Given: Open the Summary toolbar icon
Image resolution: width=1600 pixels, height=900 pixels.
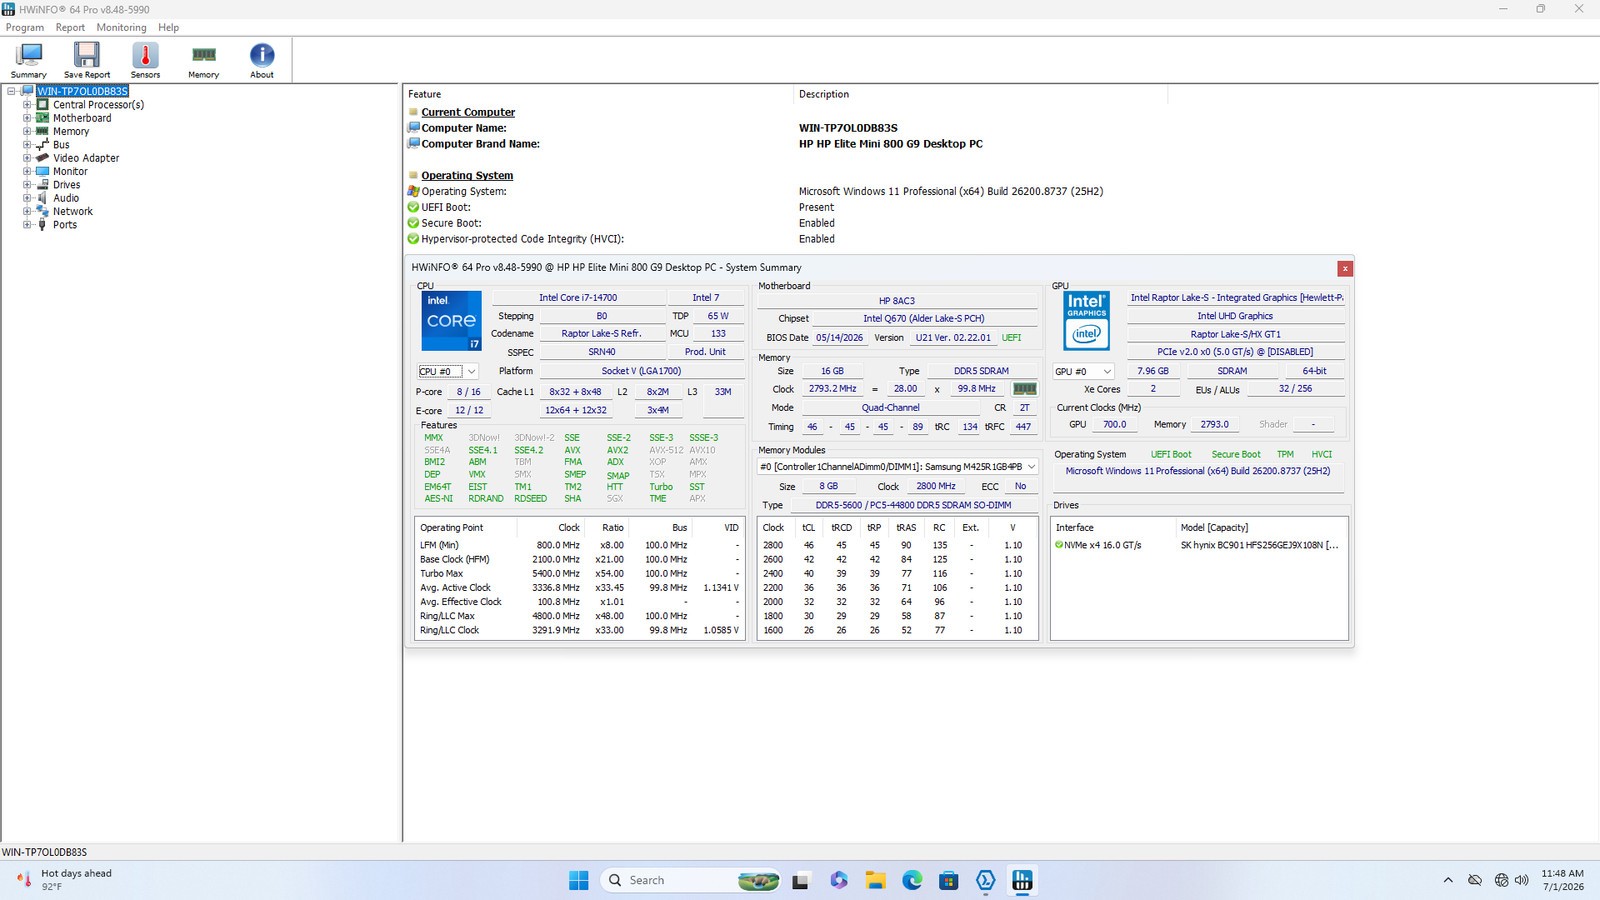Looking at the screenshot, I should (x=29, y=60).
